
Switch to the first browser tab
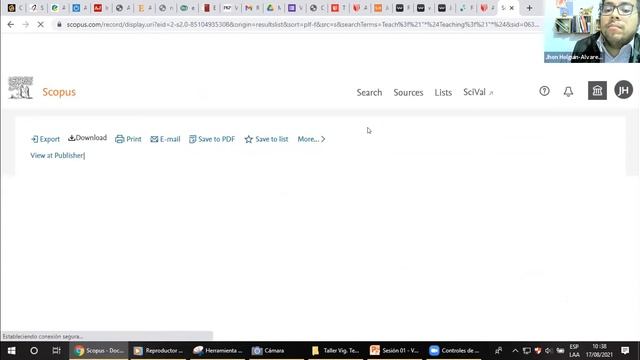click(x=15, y=8)
